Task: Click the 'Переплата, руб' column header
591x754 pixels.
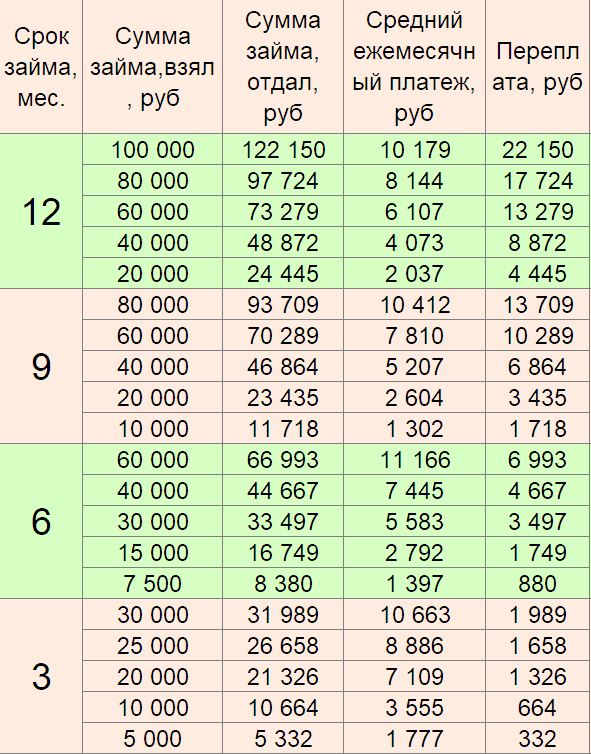Action: click(538, 66)
